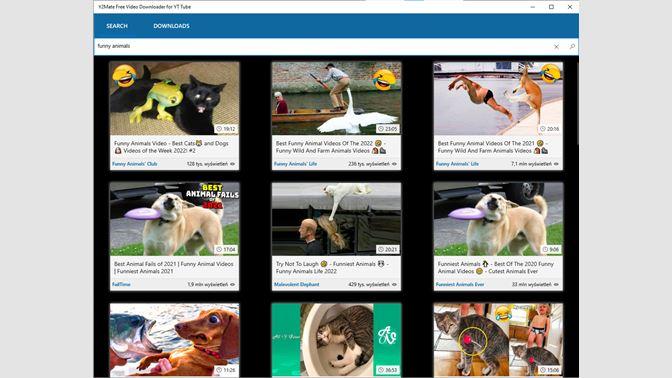Open the SEARCH tab
The height and width of the screenshot is (378, 672).
tap(117, 26)
